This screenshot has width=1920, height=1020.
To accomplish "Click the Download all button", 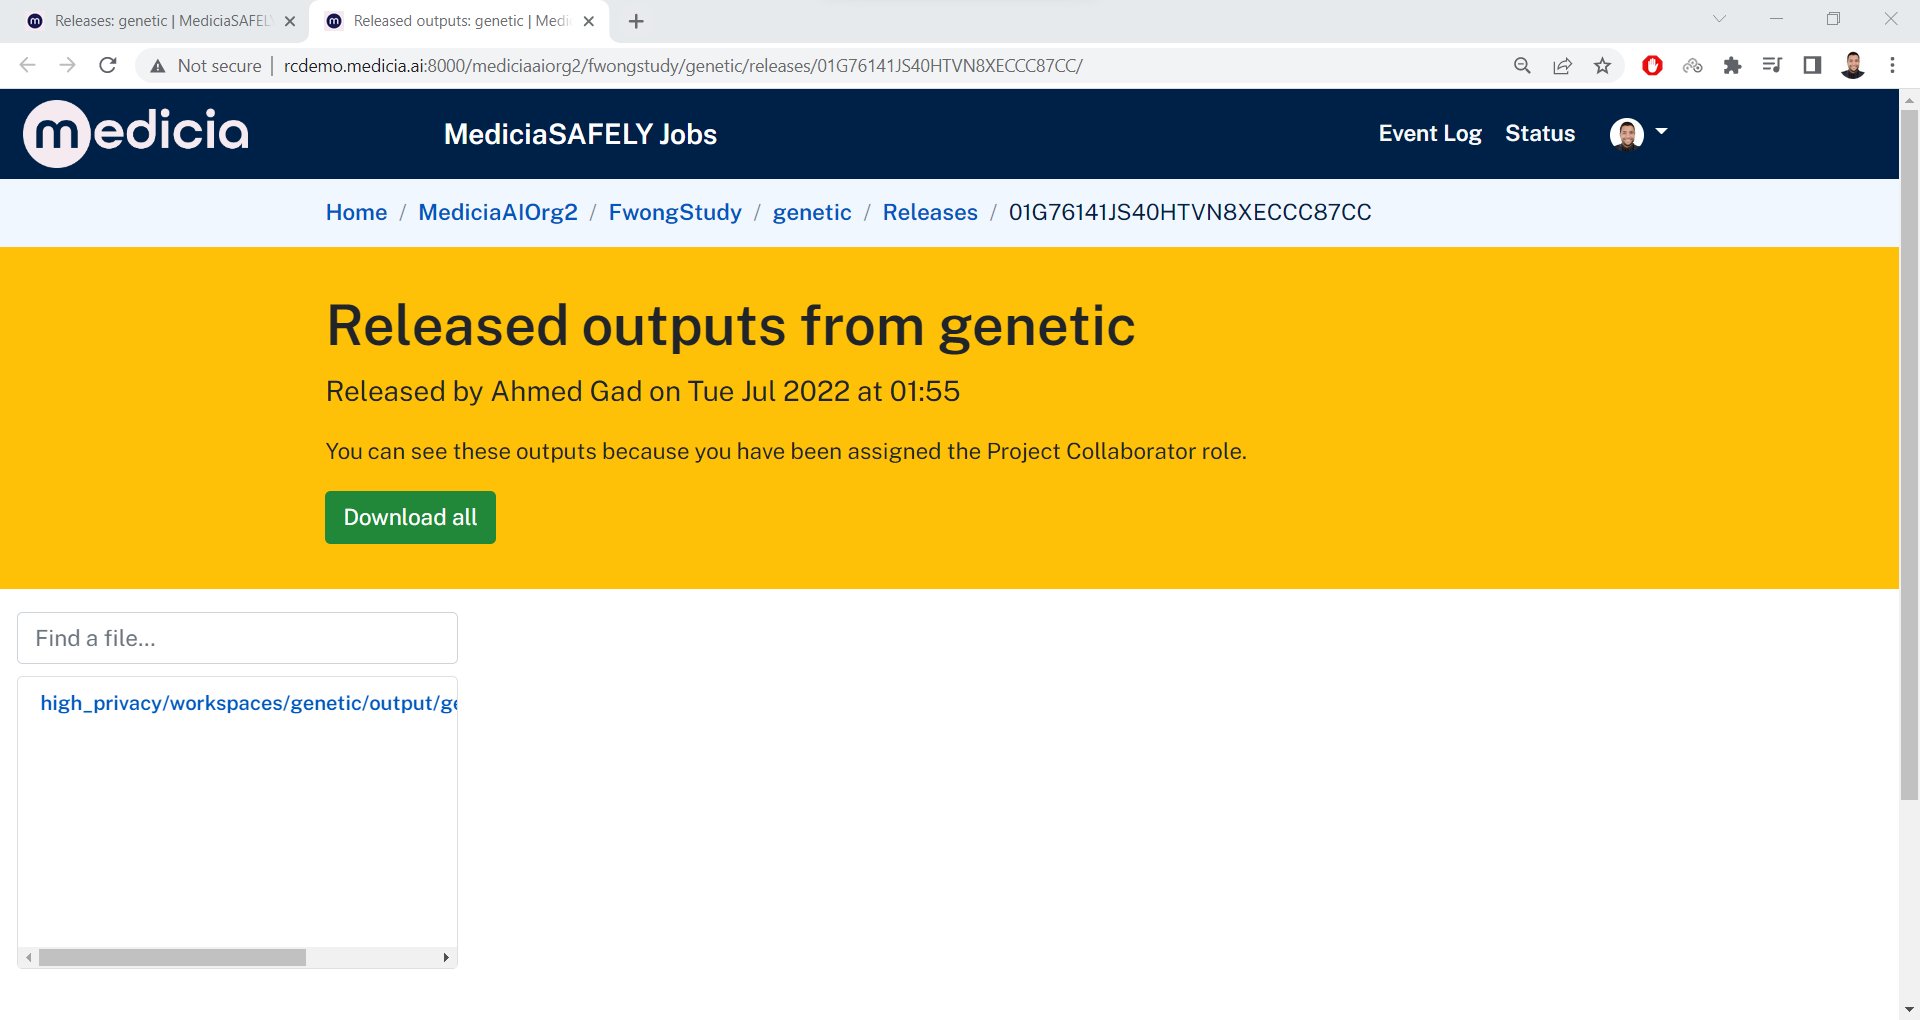I will tap(410, 517).
